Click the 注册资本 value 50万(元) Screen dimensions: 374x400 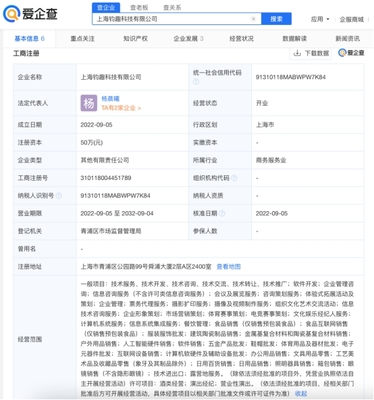coord(91,143)
